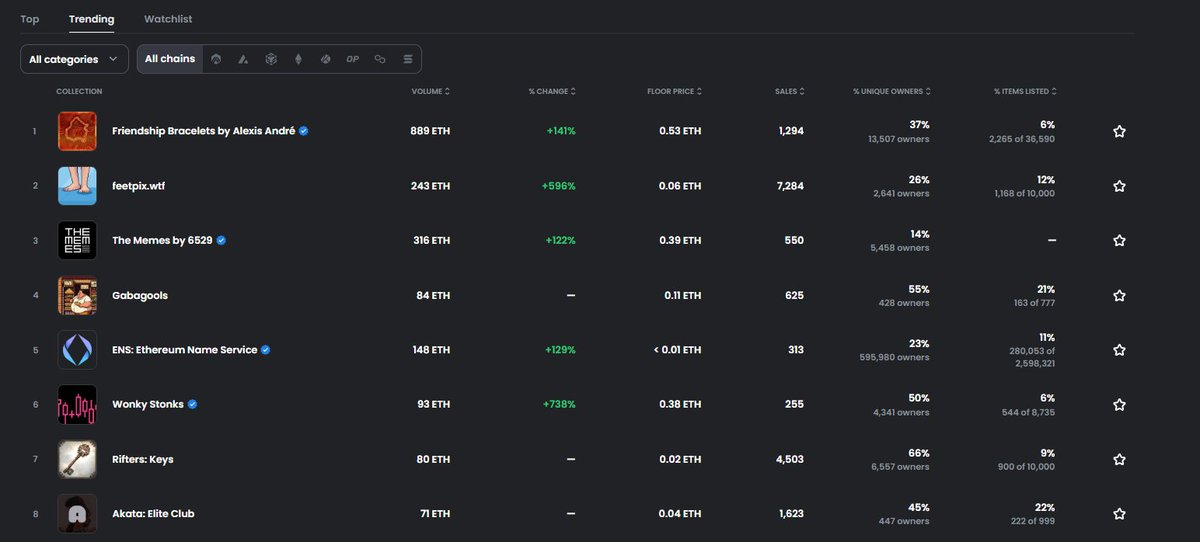
Task: Click the 595,980 owners text
Action: click(894, 357)
